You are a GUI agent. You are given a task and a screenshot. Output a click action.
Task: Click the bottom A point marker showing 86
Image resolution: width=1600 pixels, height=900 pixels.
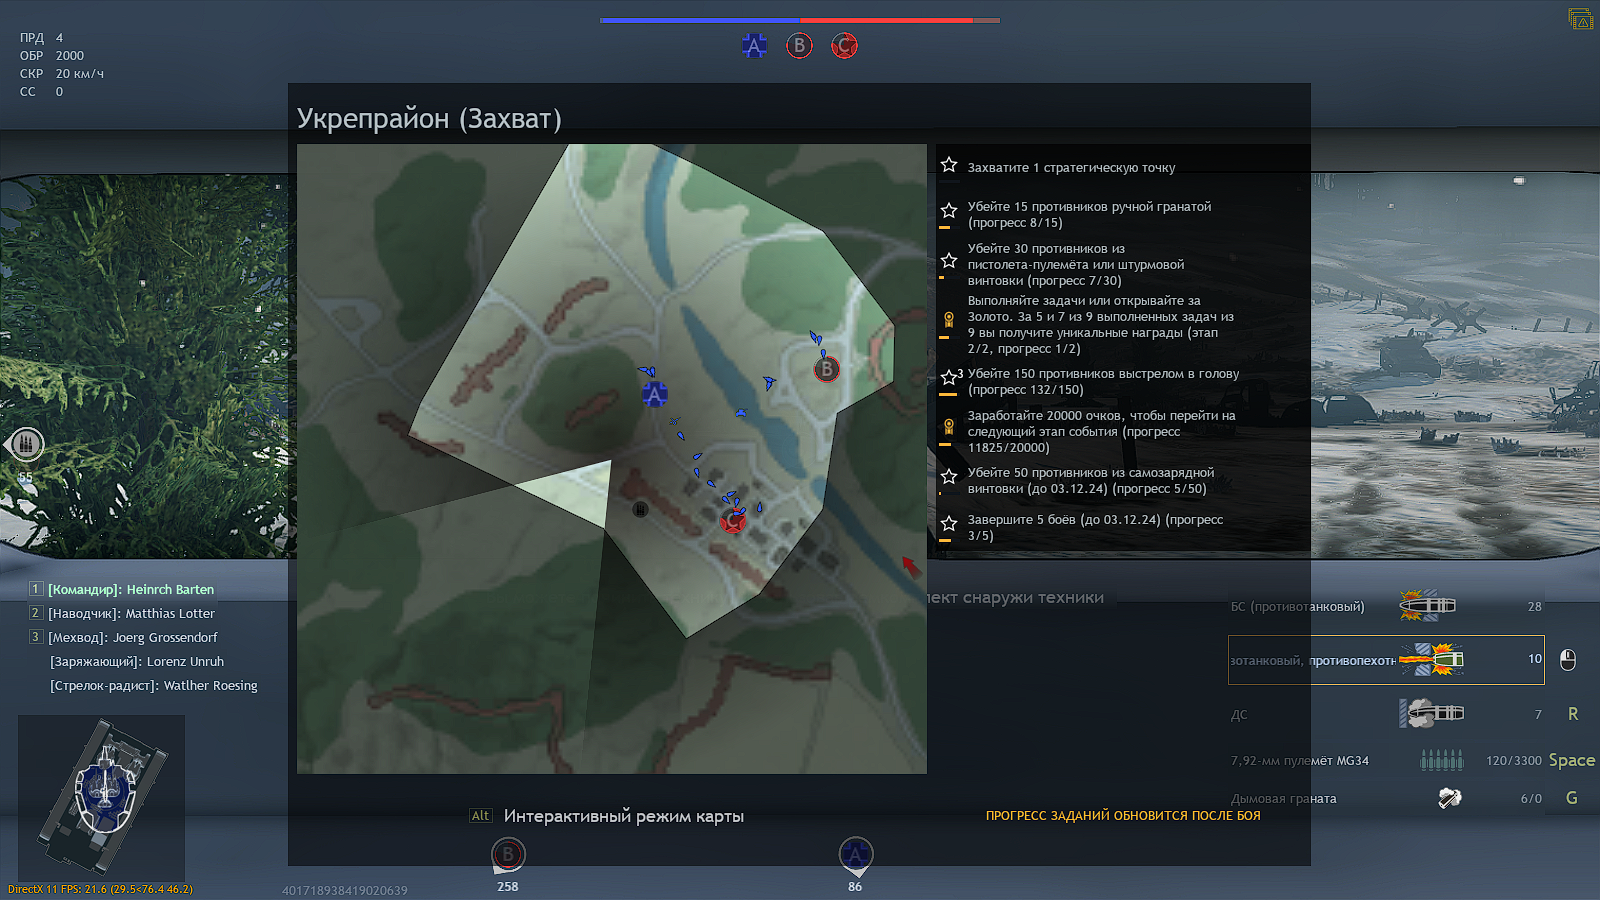point(855,856)
